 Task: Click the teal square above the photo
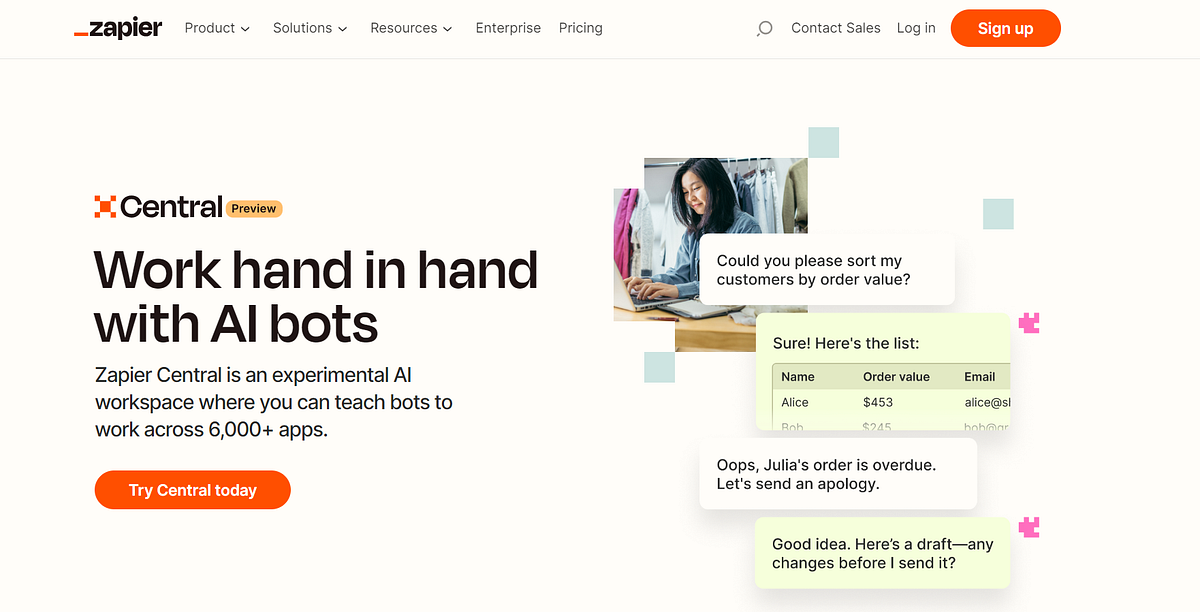(822, 142)
